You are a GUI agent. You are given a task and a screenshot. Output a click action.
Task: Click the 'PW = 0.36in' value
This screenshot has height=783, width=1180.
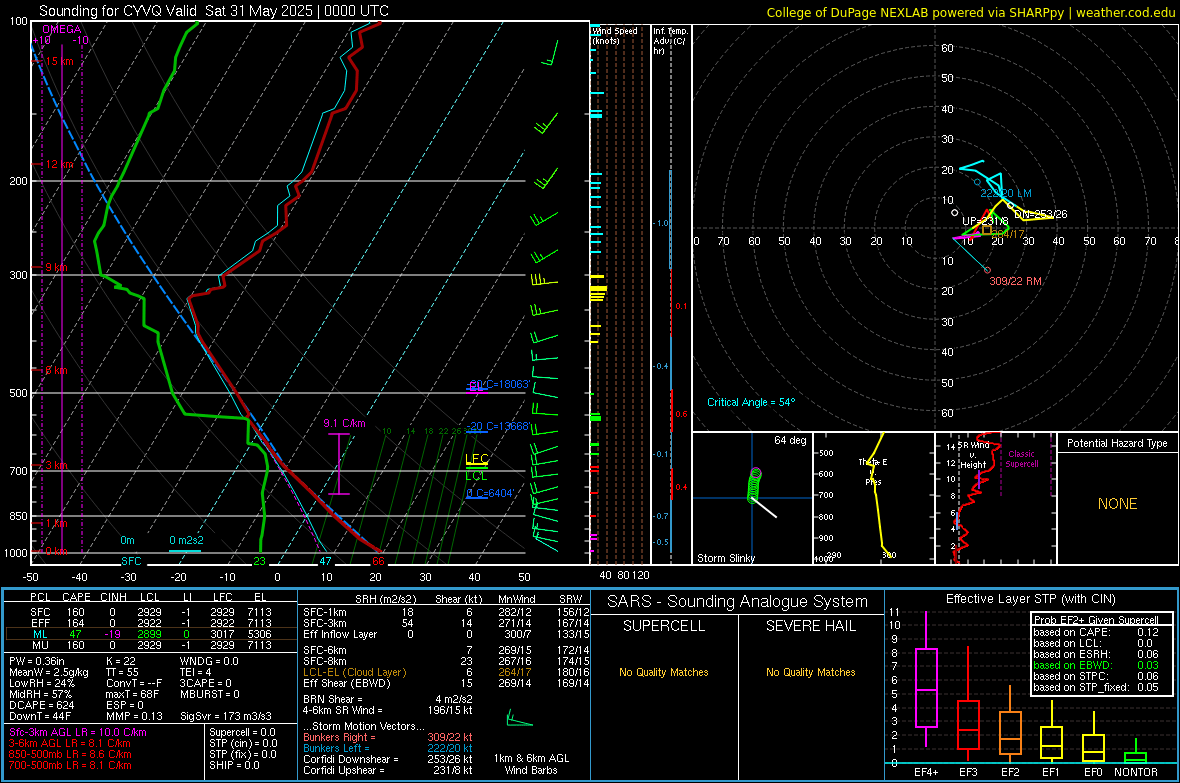[36, 661]
